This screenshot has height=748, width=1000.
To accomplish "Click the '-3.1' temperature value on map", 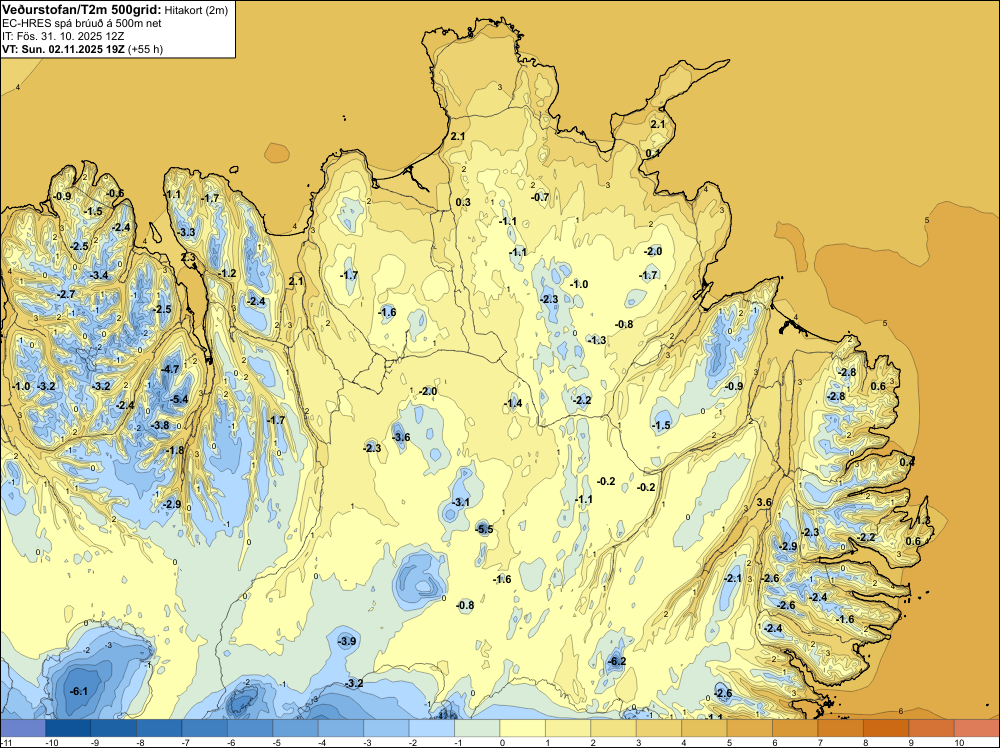I will tap(461, 502).
